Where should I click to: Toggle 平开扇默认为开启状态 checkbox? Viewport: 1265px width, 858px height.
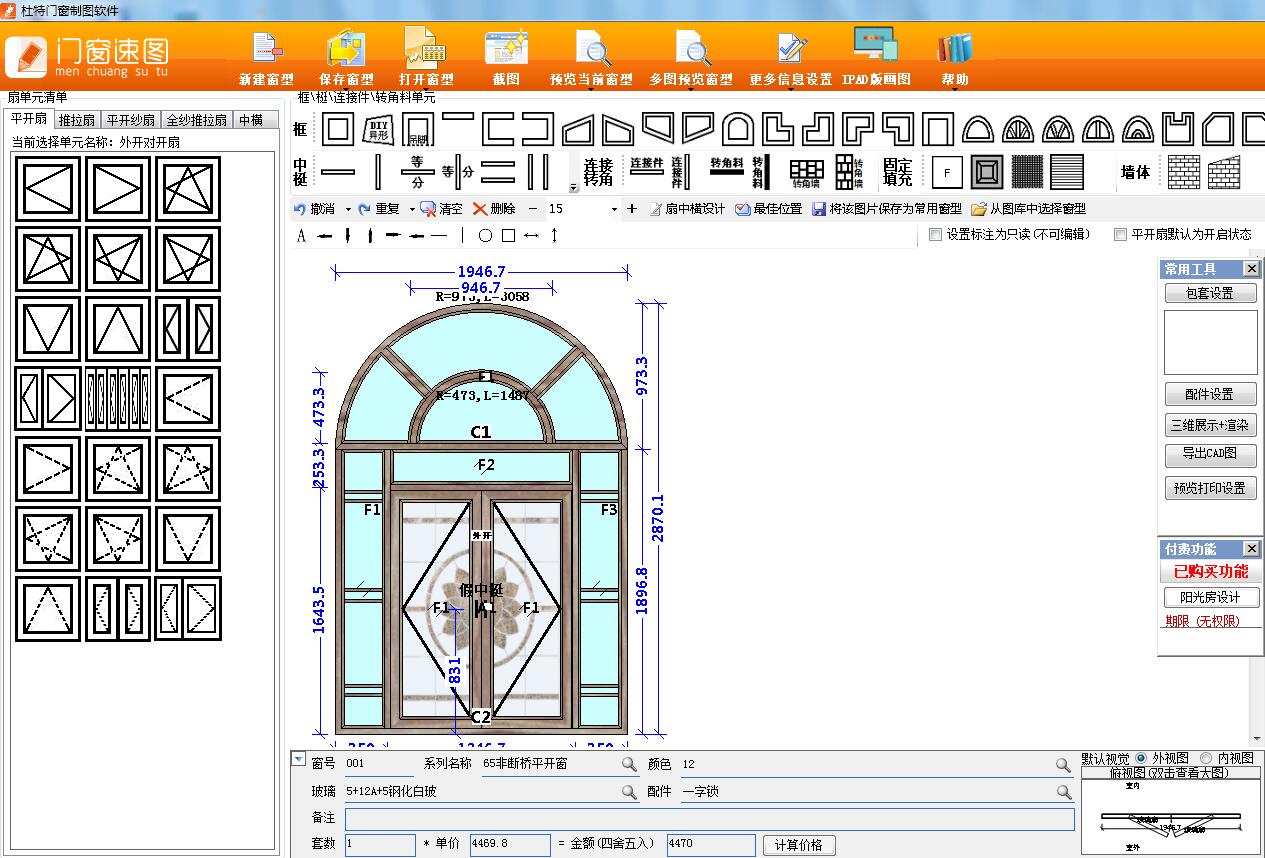[1121, 235]
